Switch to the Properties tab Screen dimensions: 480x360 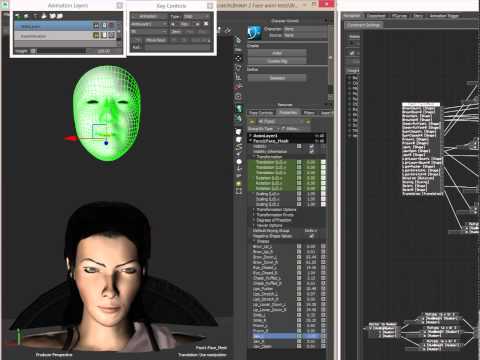click(x=288, y=113)
